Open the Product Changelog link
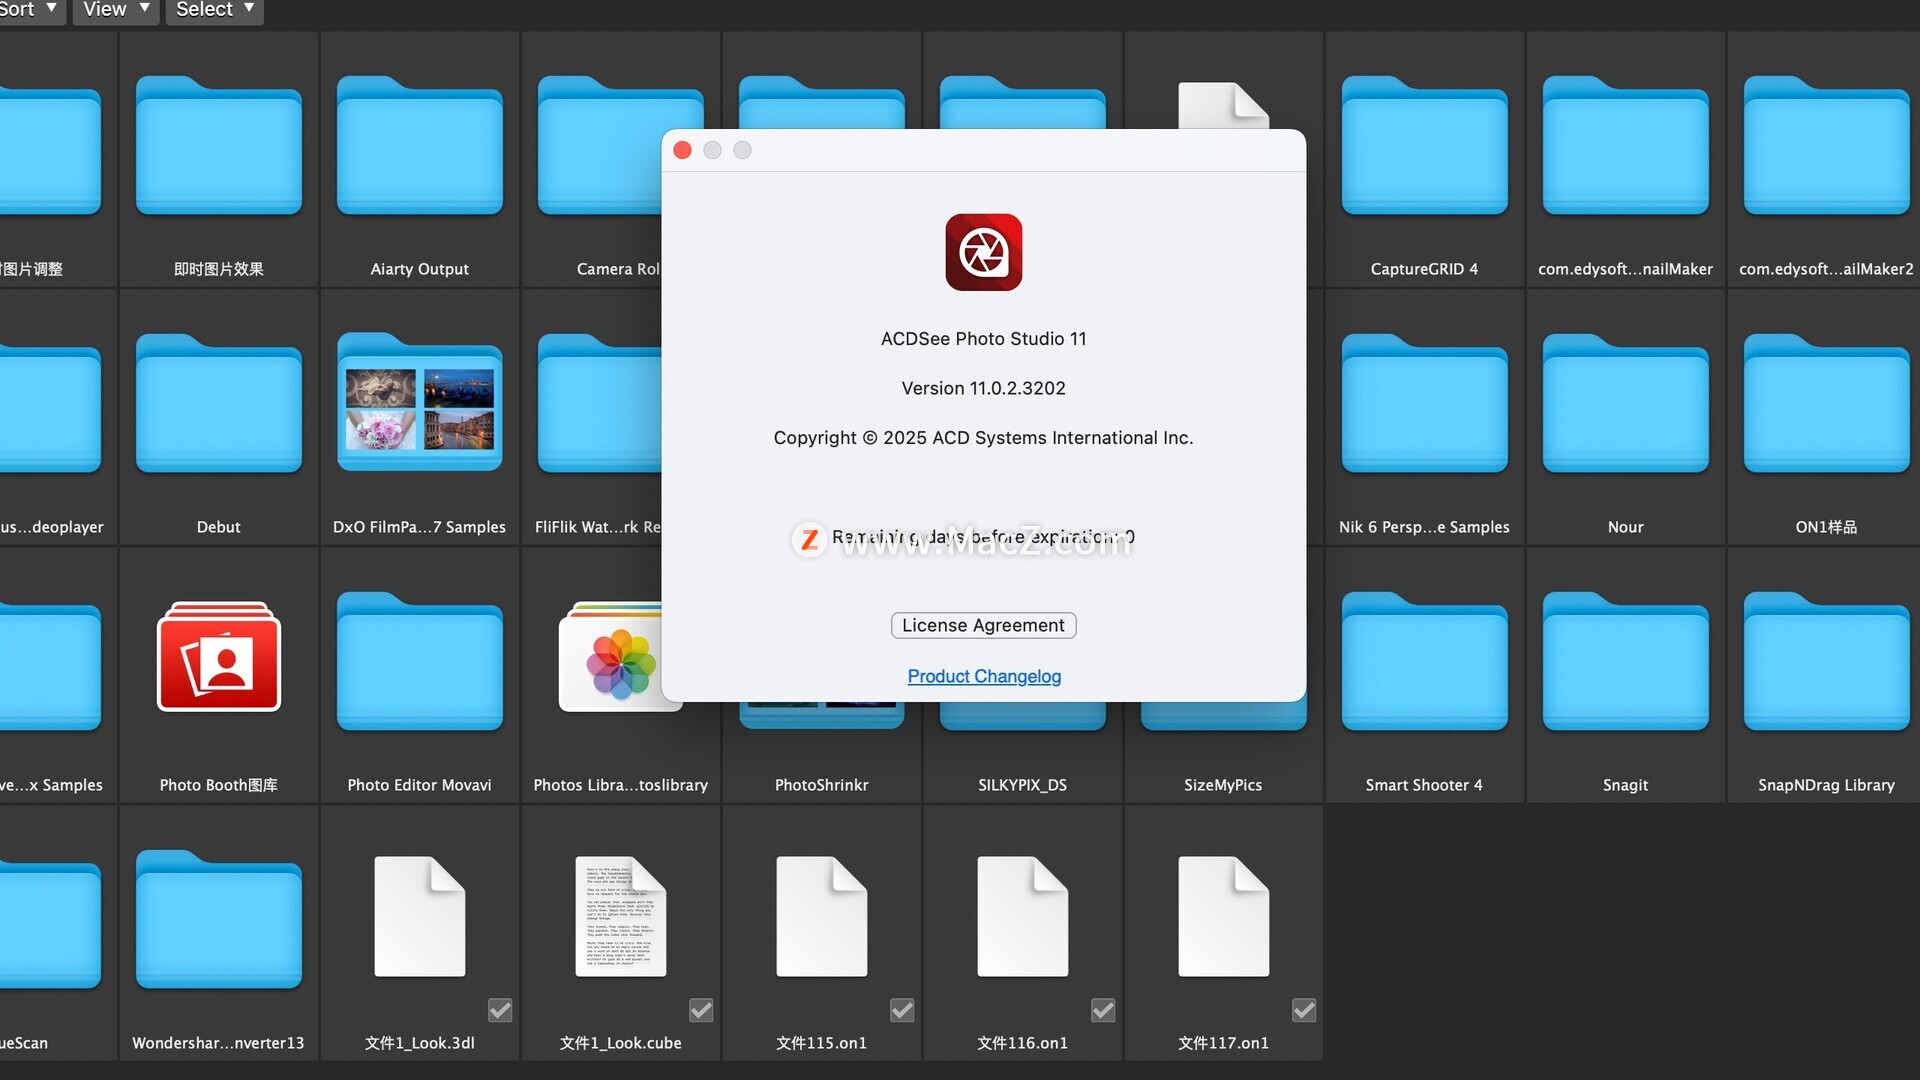Viewport: 1920px width, 1080px height. 984,676
